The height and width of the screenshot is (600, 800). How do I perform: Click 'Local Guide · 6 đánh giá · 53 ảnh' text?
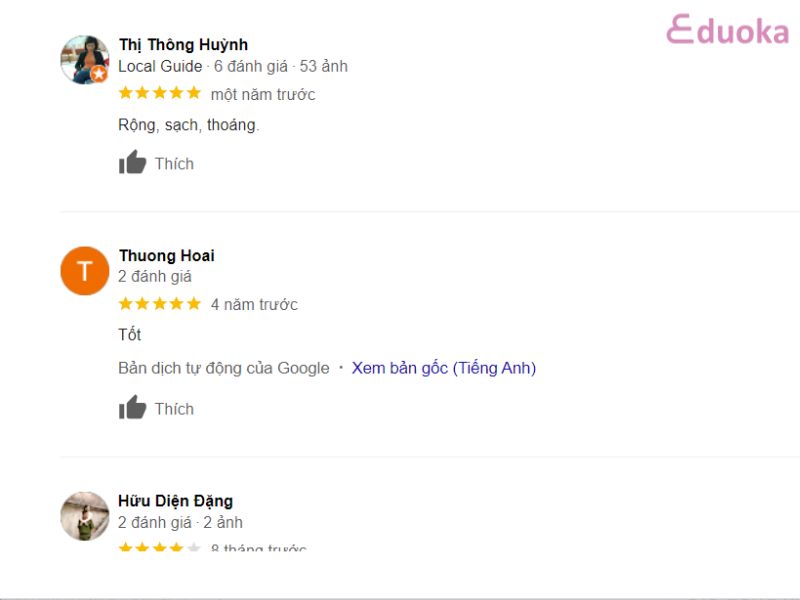(233, 67)
